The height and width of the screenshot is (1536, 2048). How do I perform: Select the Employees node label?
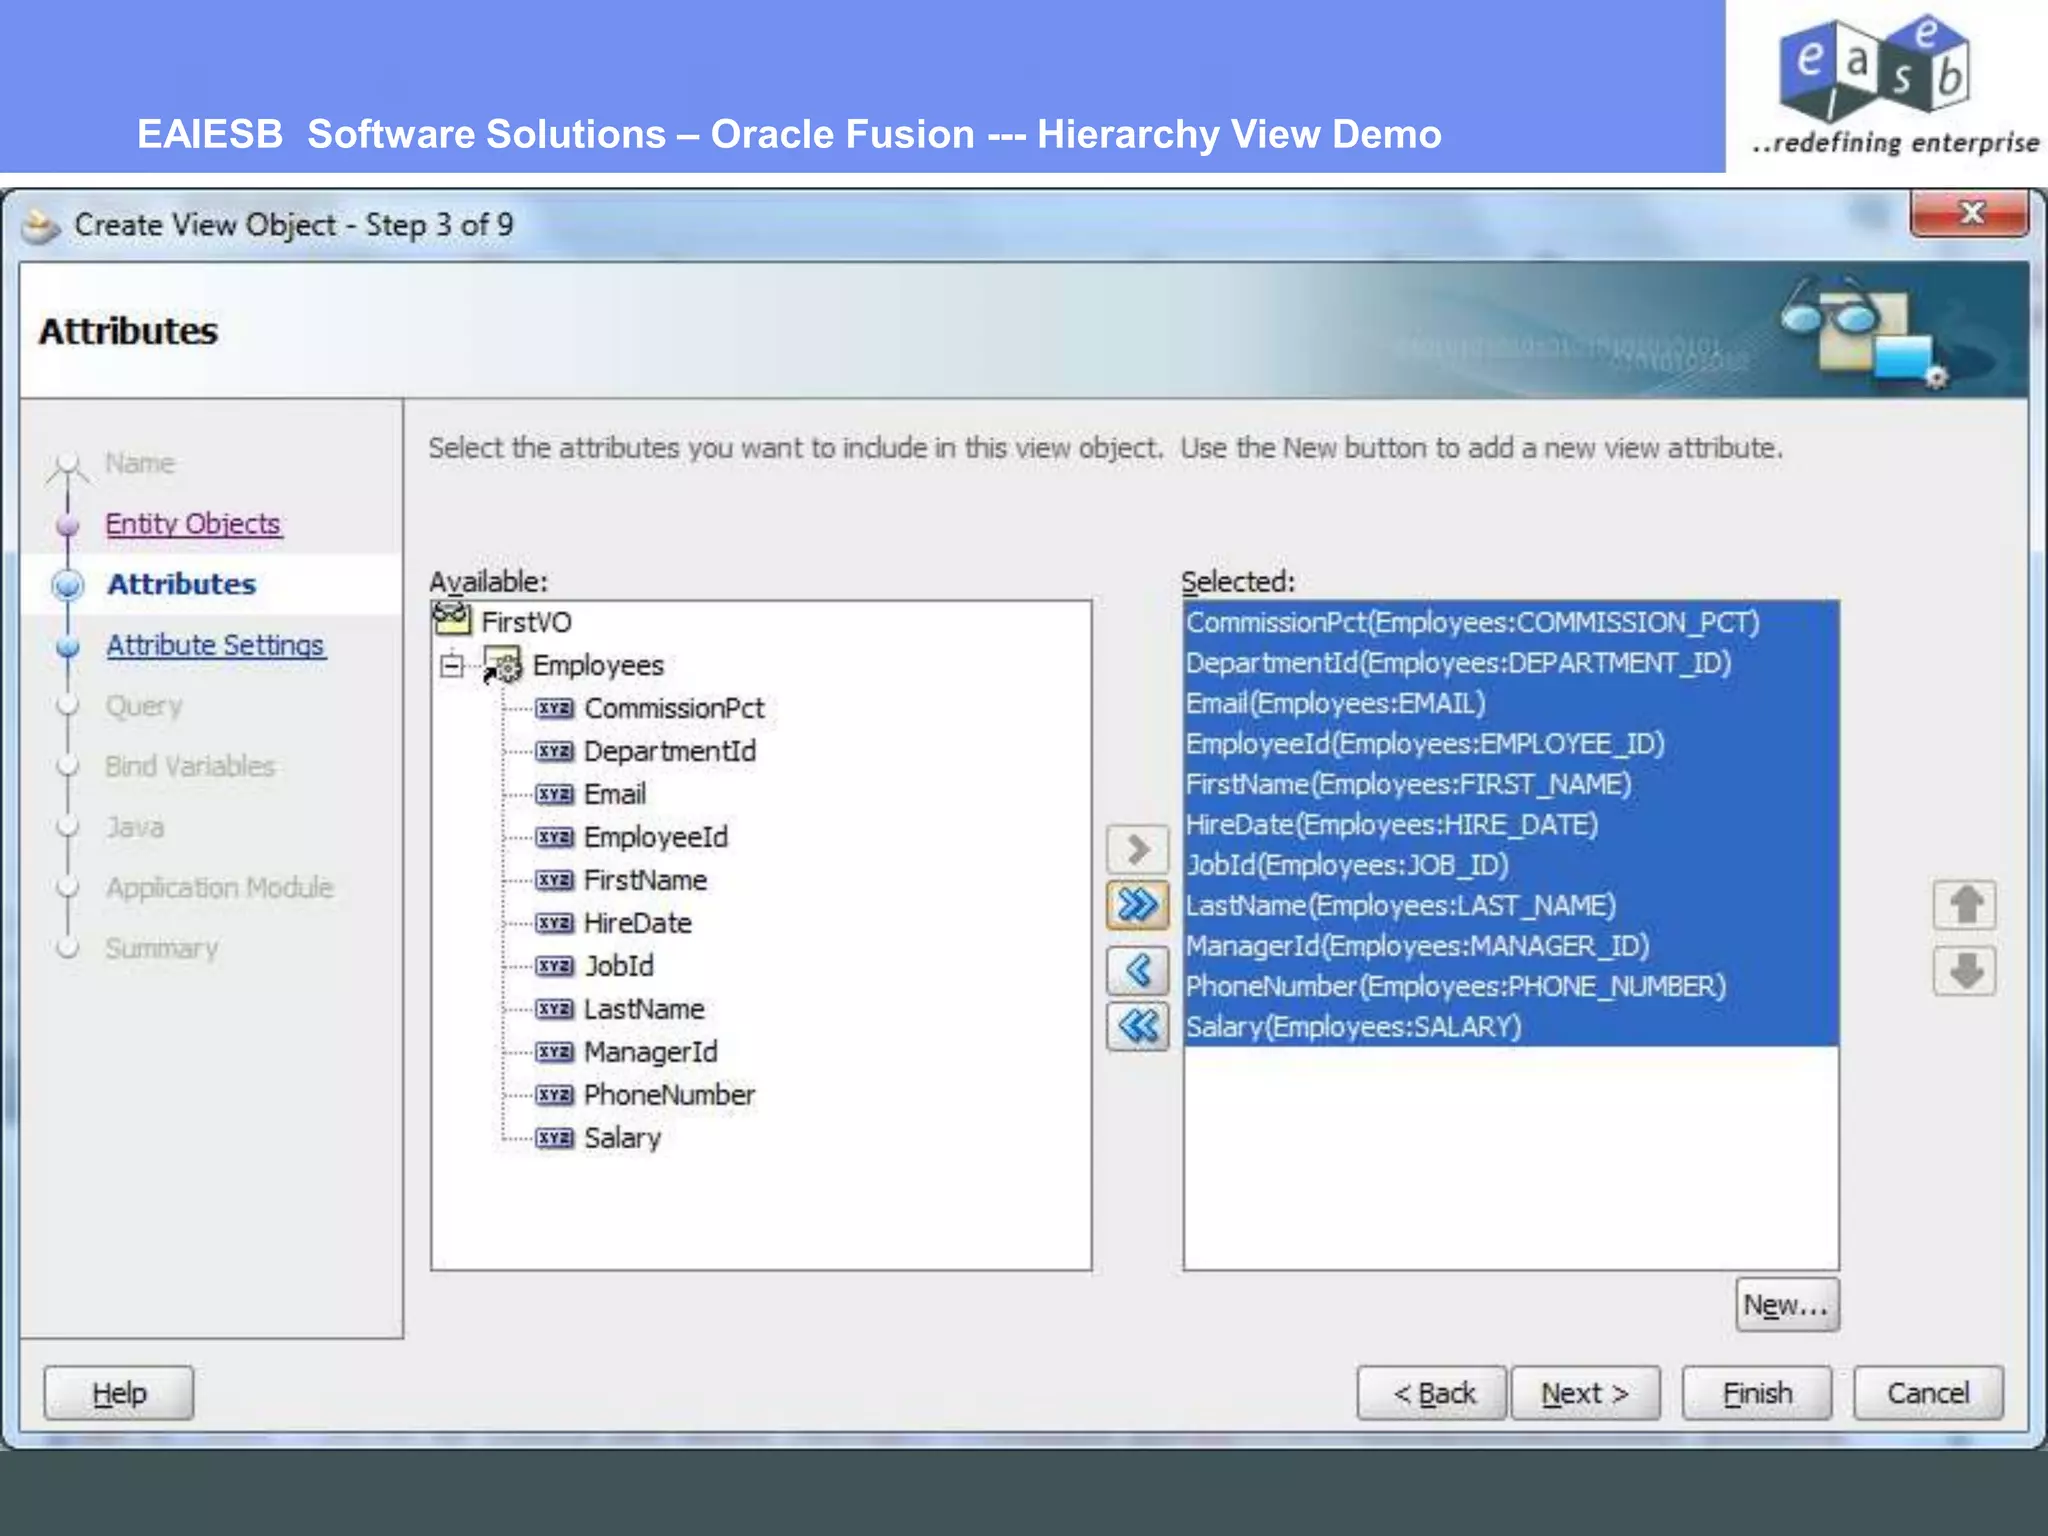pyautogui.click(x=598, y=665)
